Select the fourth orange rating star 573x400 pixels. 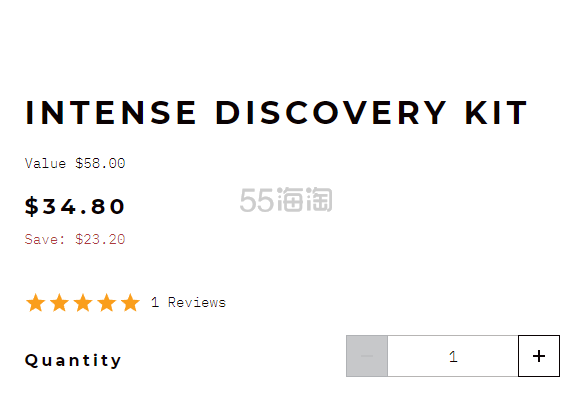tap(107, 303)
